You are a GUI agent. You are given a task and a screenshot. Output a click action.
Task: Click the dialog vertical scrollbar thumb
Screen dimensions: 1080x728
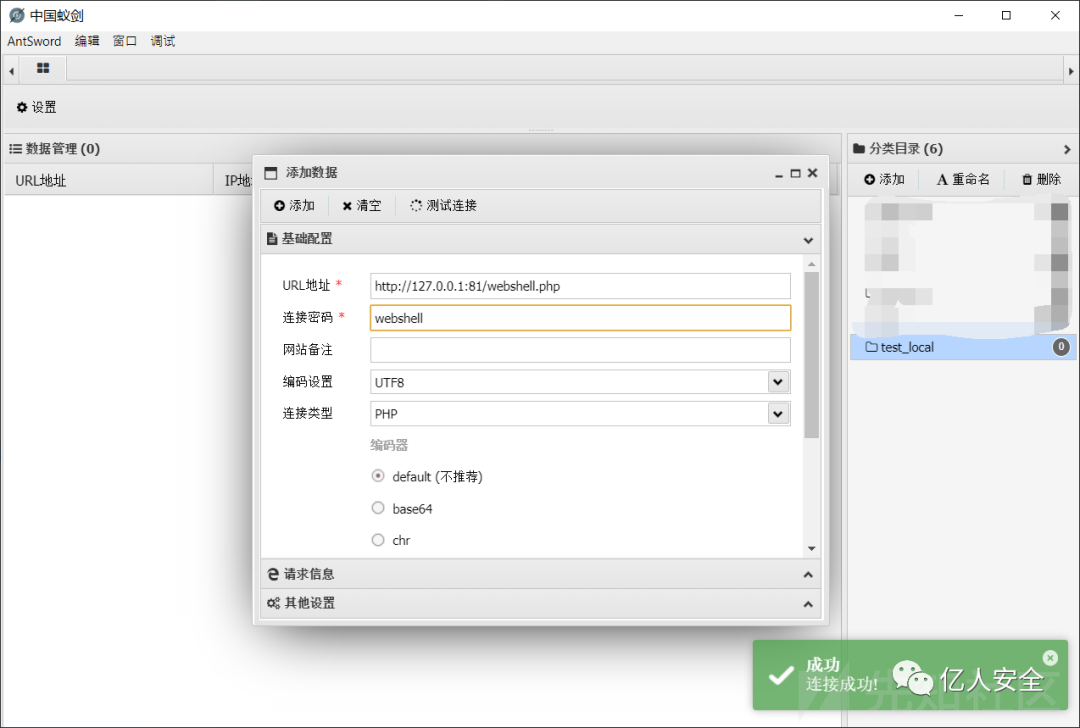point(811,355)
